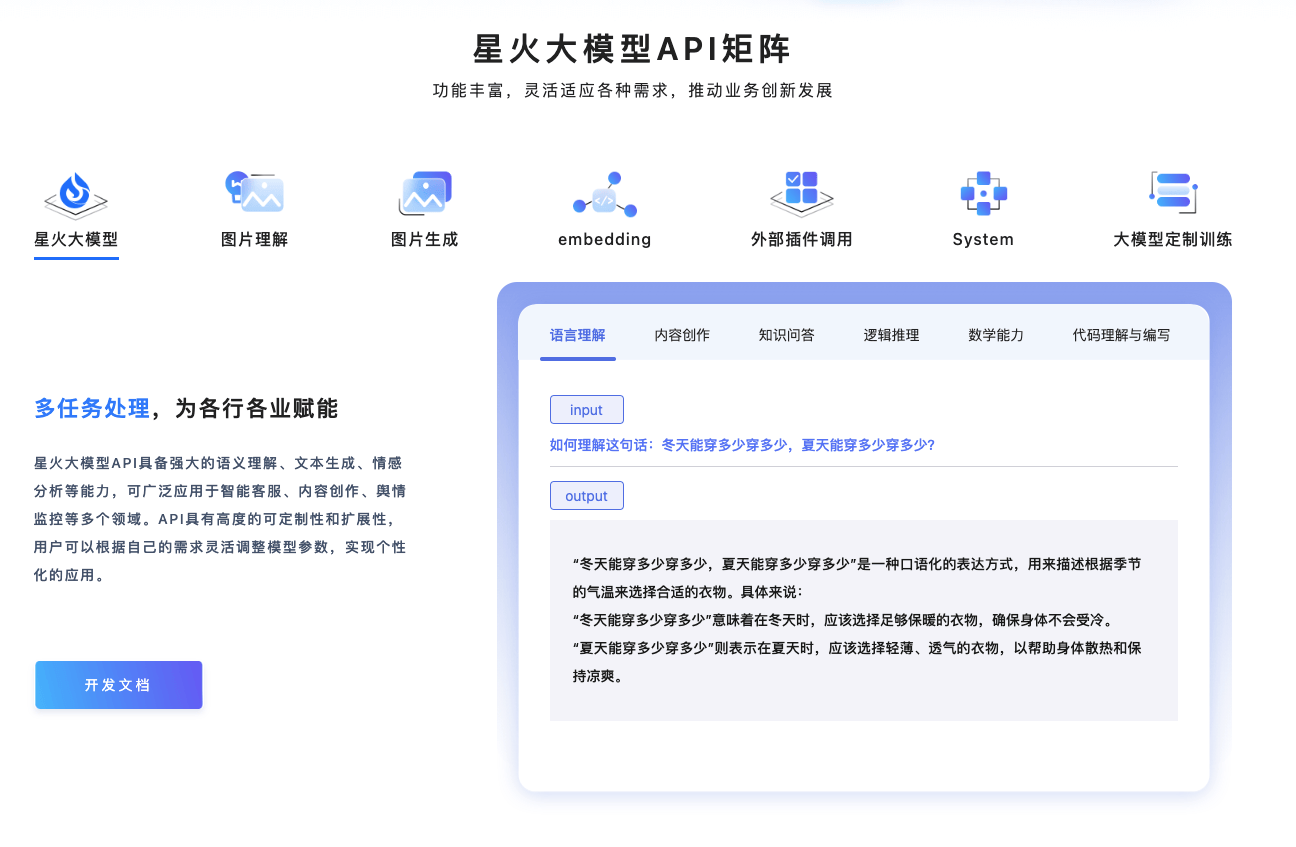Click the 星火大模型 flame icon

pyautogui.click(x=76, y=194)
